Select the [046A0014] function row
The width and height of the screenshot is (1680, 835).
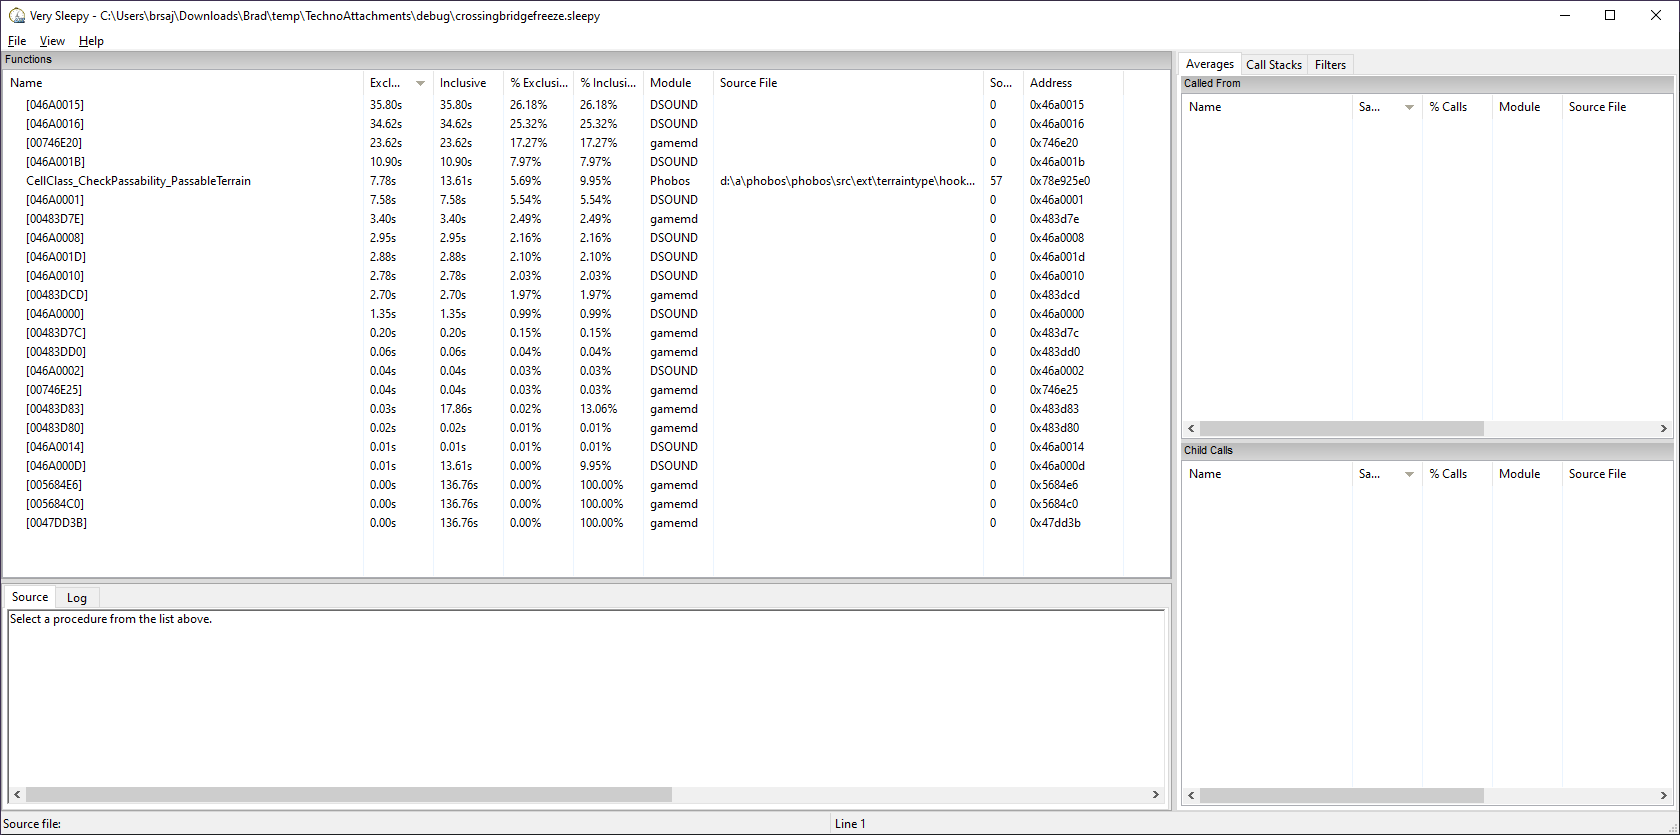586,447
